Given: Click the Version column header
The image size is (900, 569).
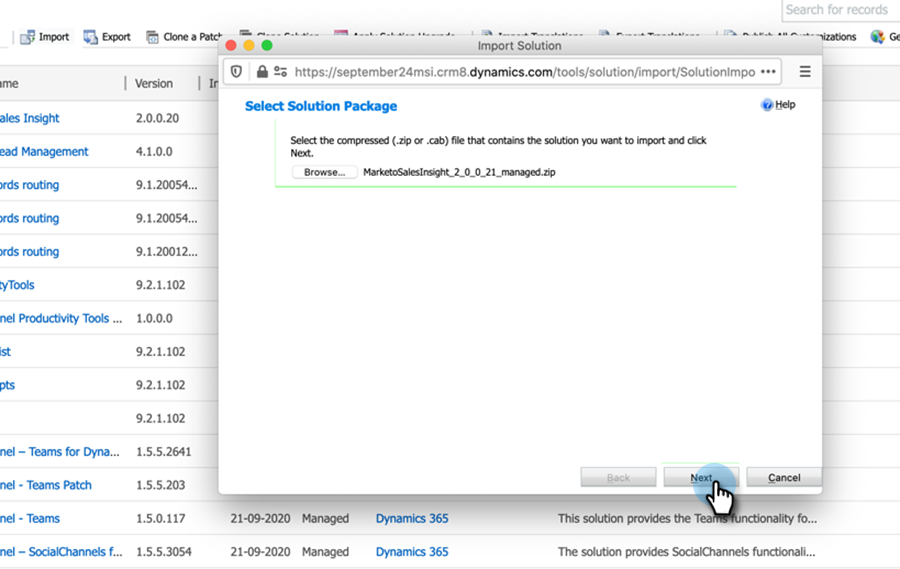Looking at the screenshot, I should (153, 84).
